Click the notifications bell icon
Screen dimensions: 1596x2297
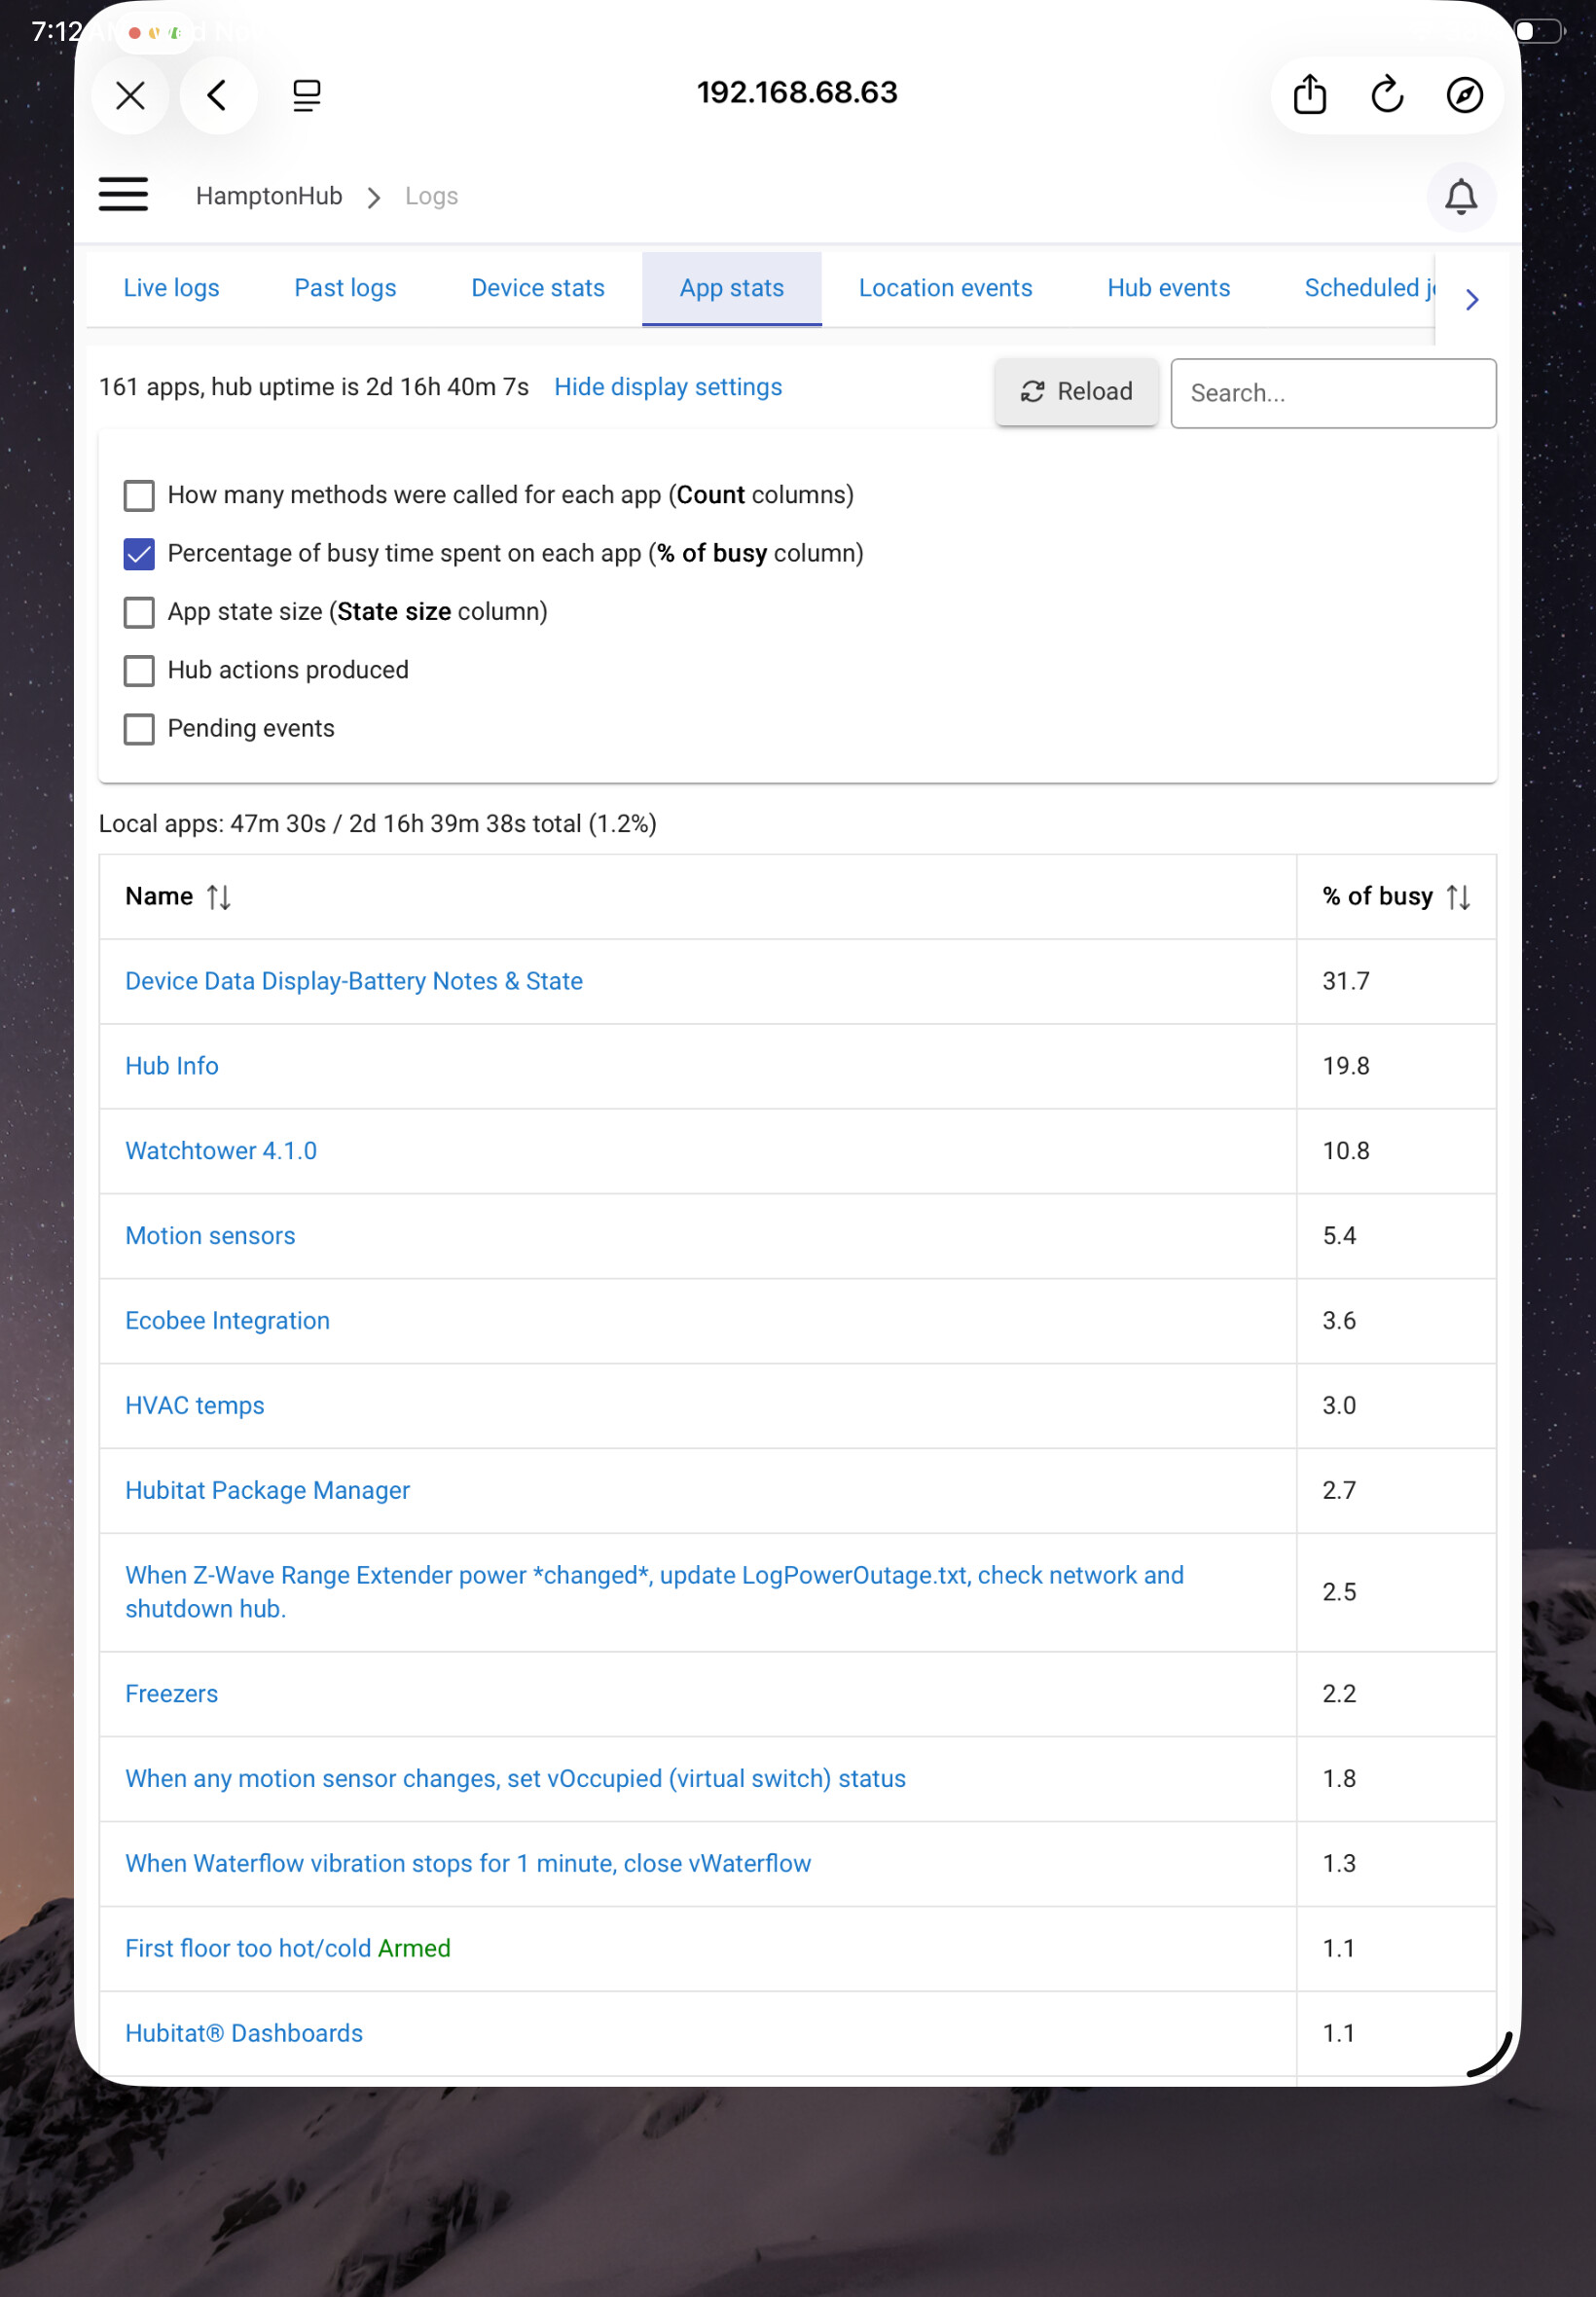pos(1460,196)
